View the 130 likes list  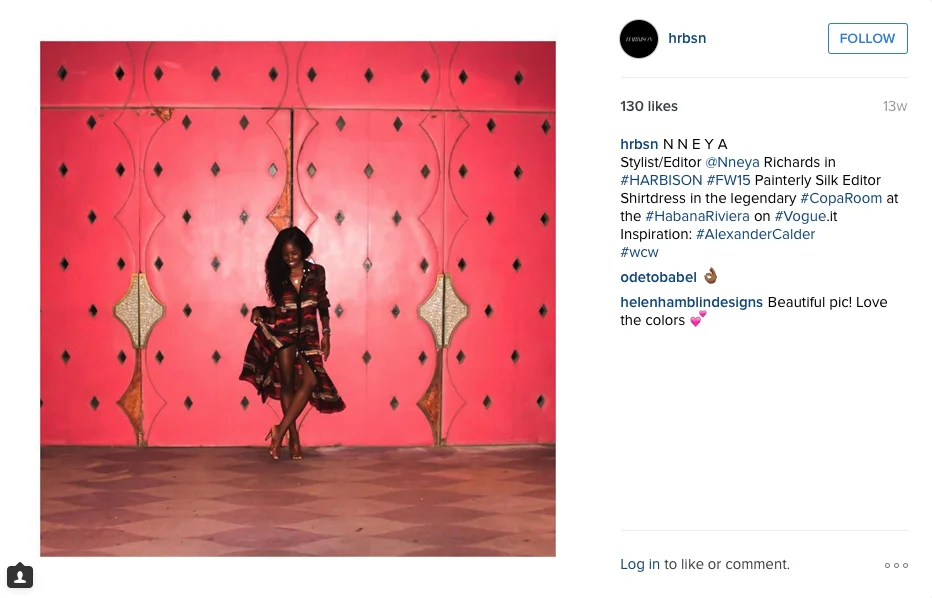(x=648, y=106)
